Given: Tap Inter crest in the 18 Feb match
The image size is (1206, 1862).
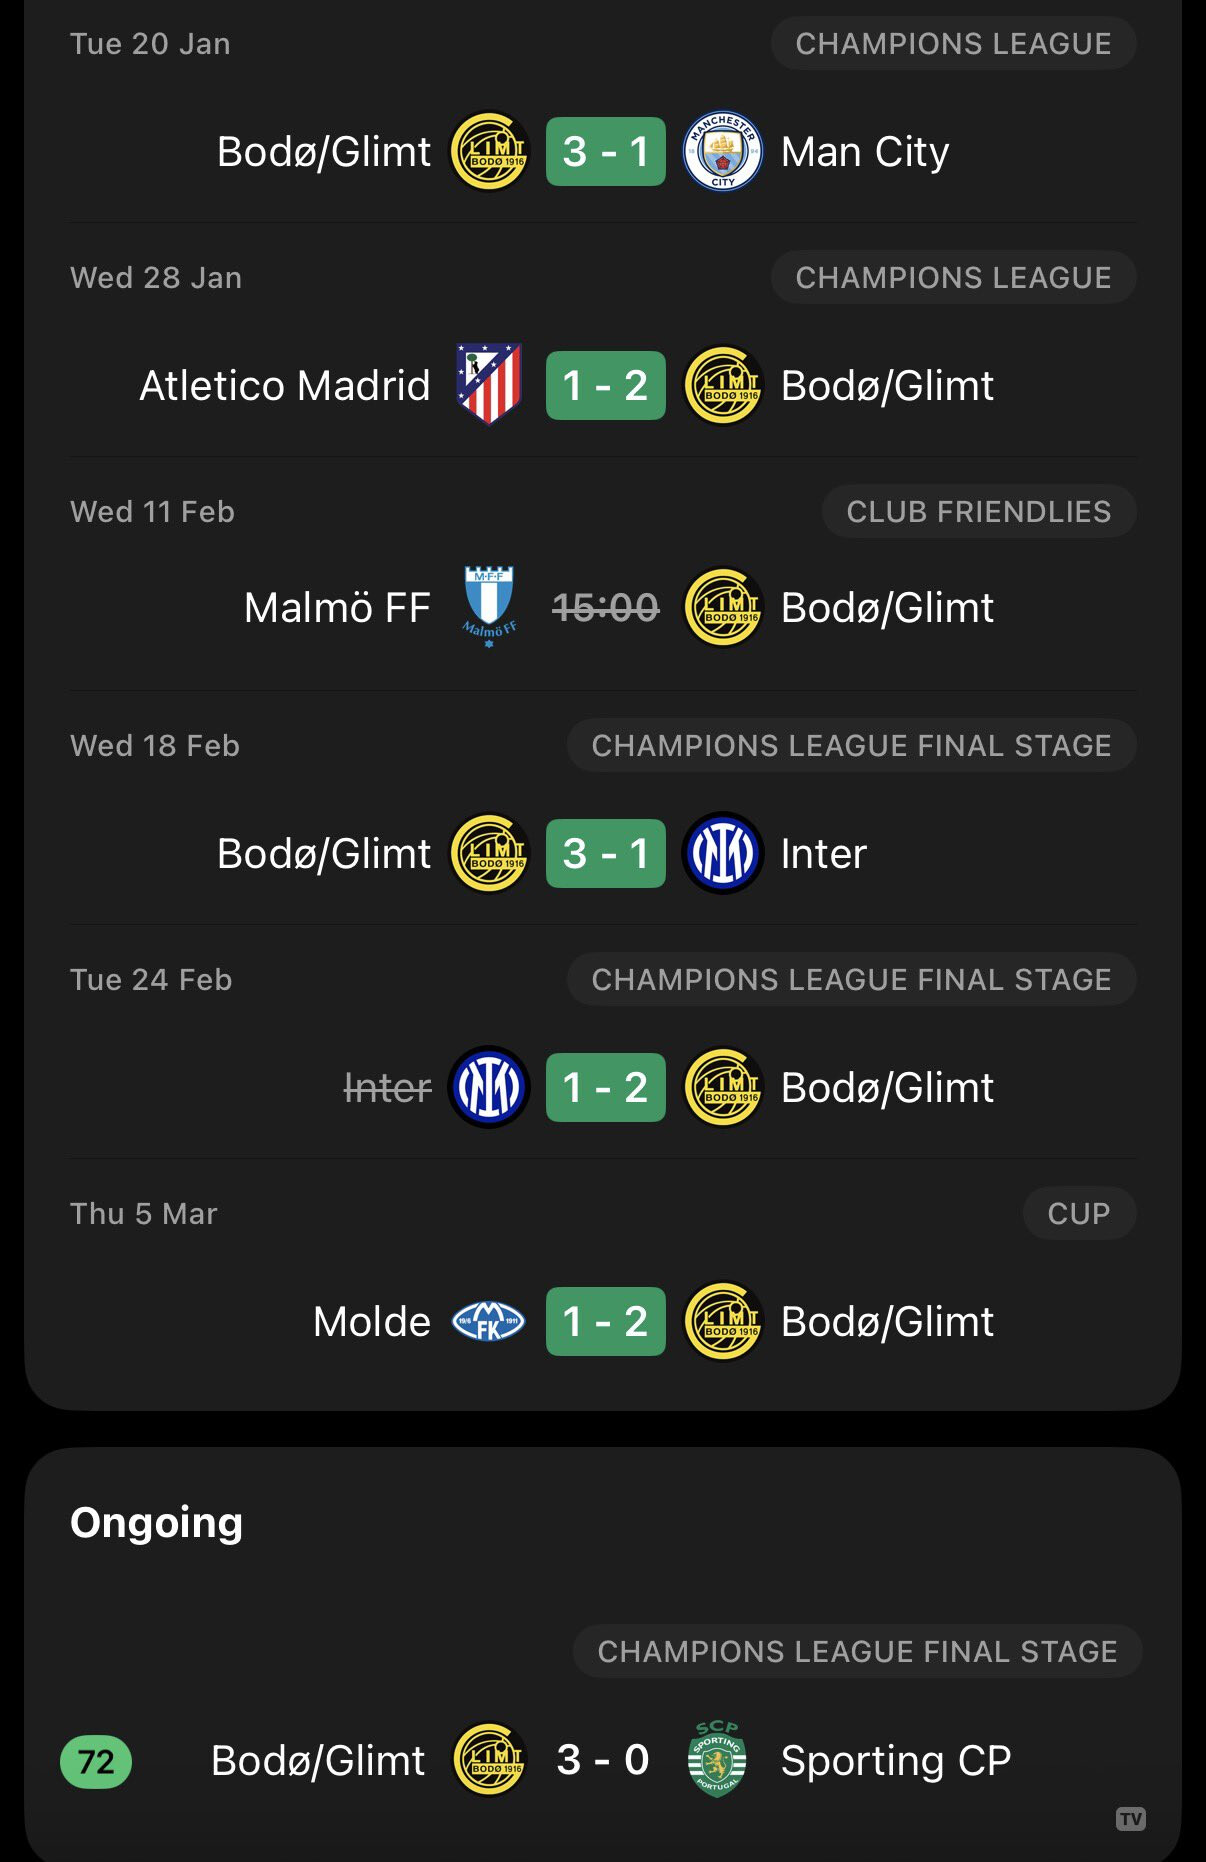Looking at the screenshot, I should (722, 853).
